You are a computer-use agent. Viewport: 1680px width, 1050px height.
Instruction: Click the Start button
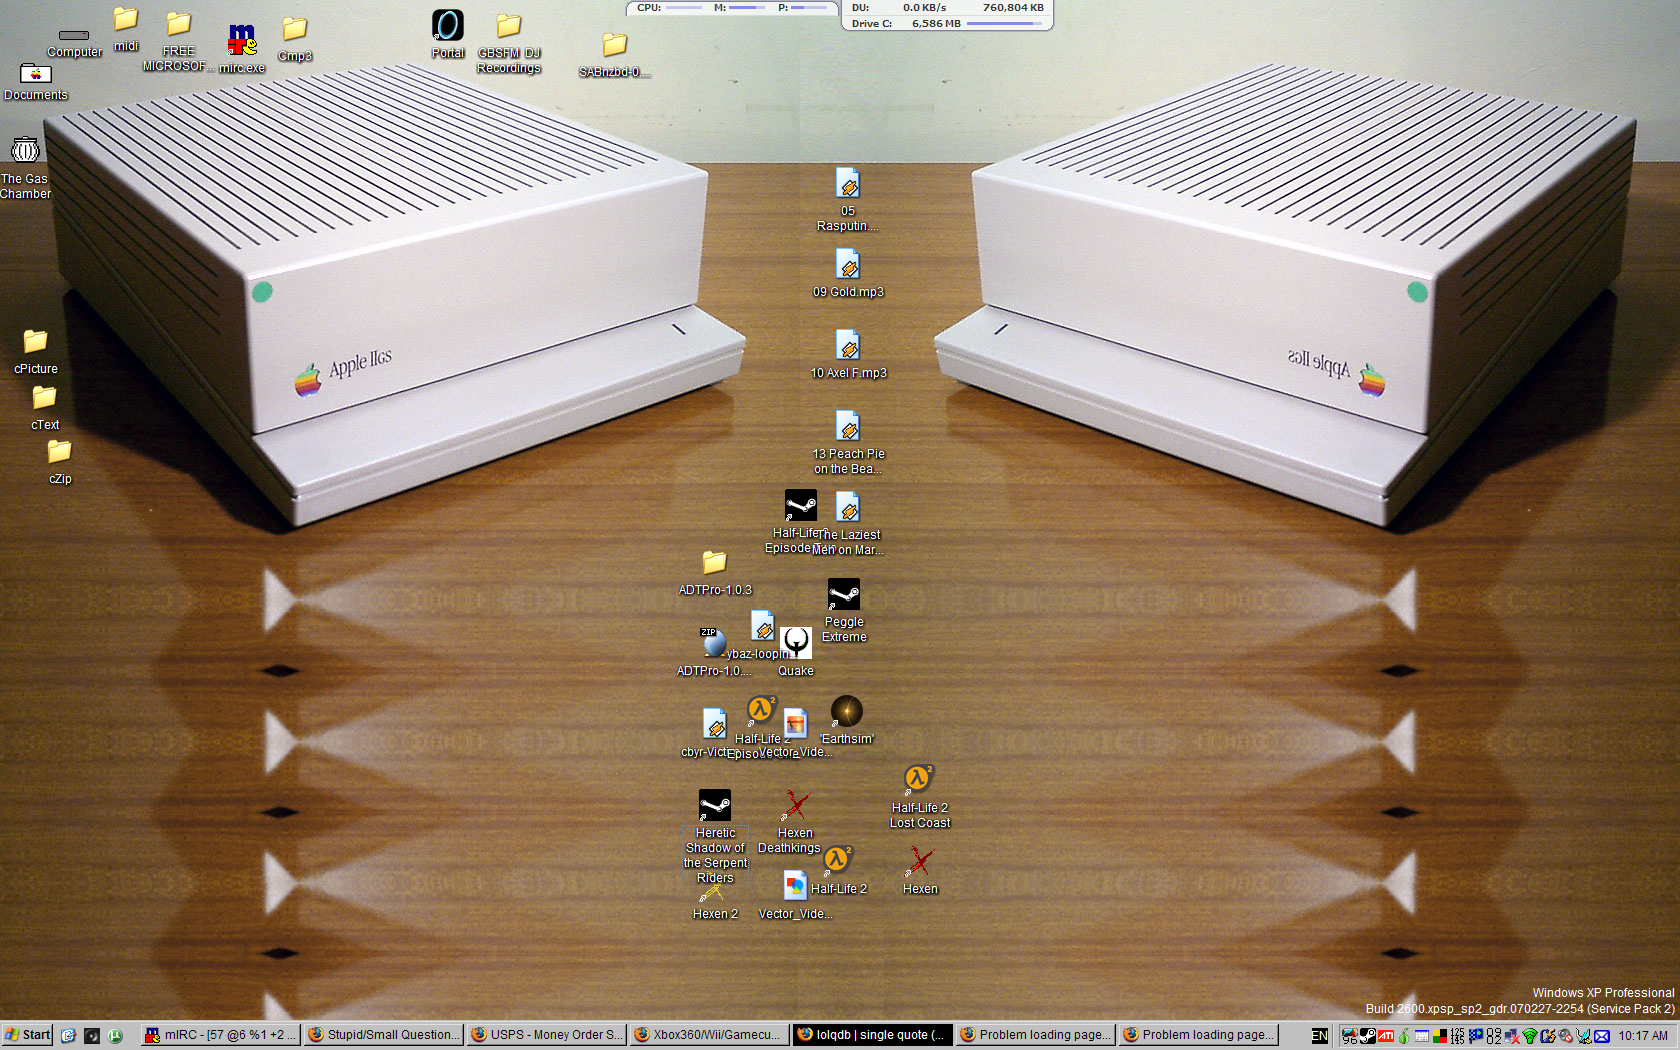coord(27,1035)
